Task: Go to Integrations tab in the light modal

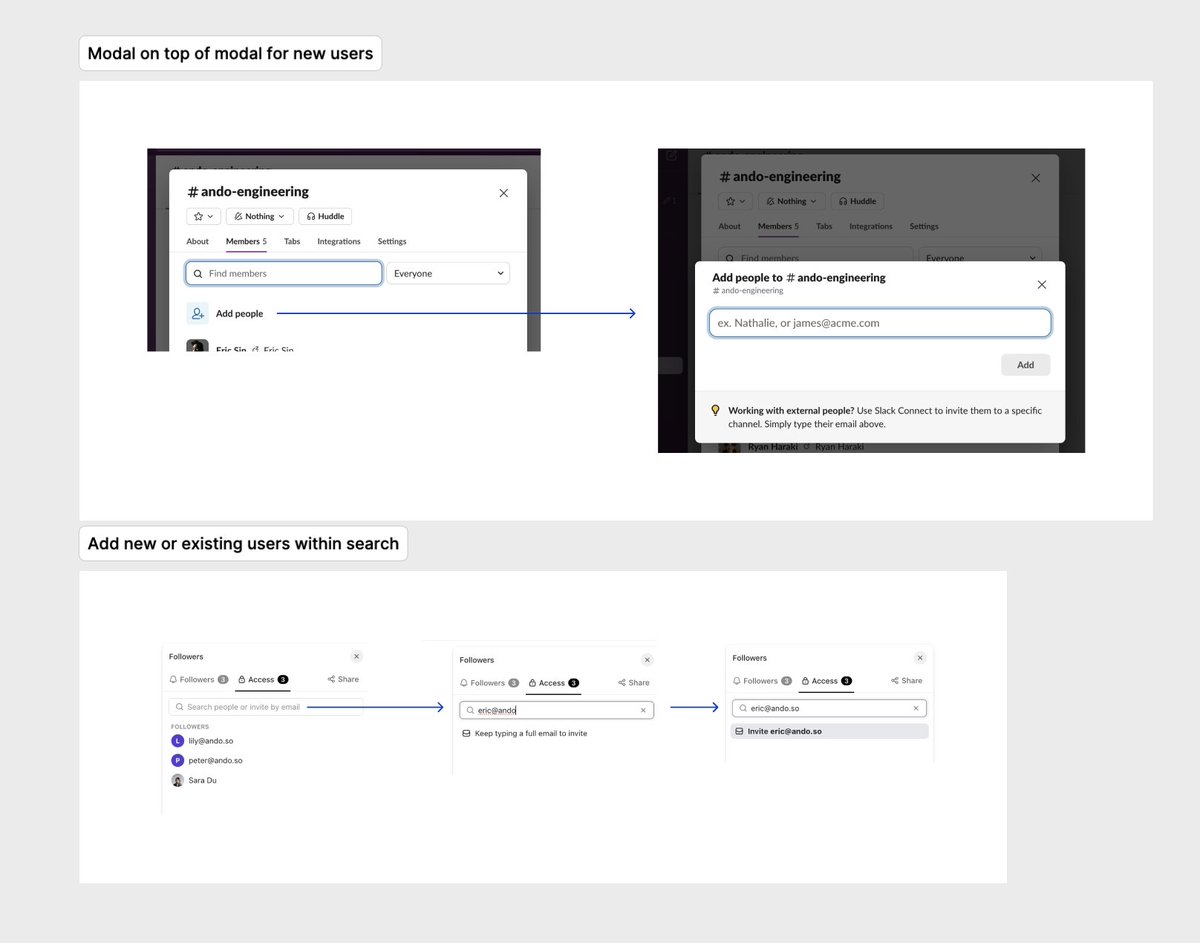Action: click(x=339, y=241)
